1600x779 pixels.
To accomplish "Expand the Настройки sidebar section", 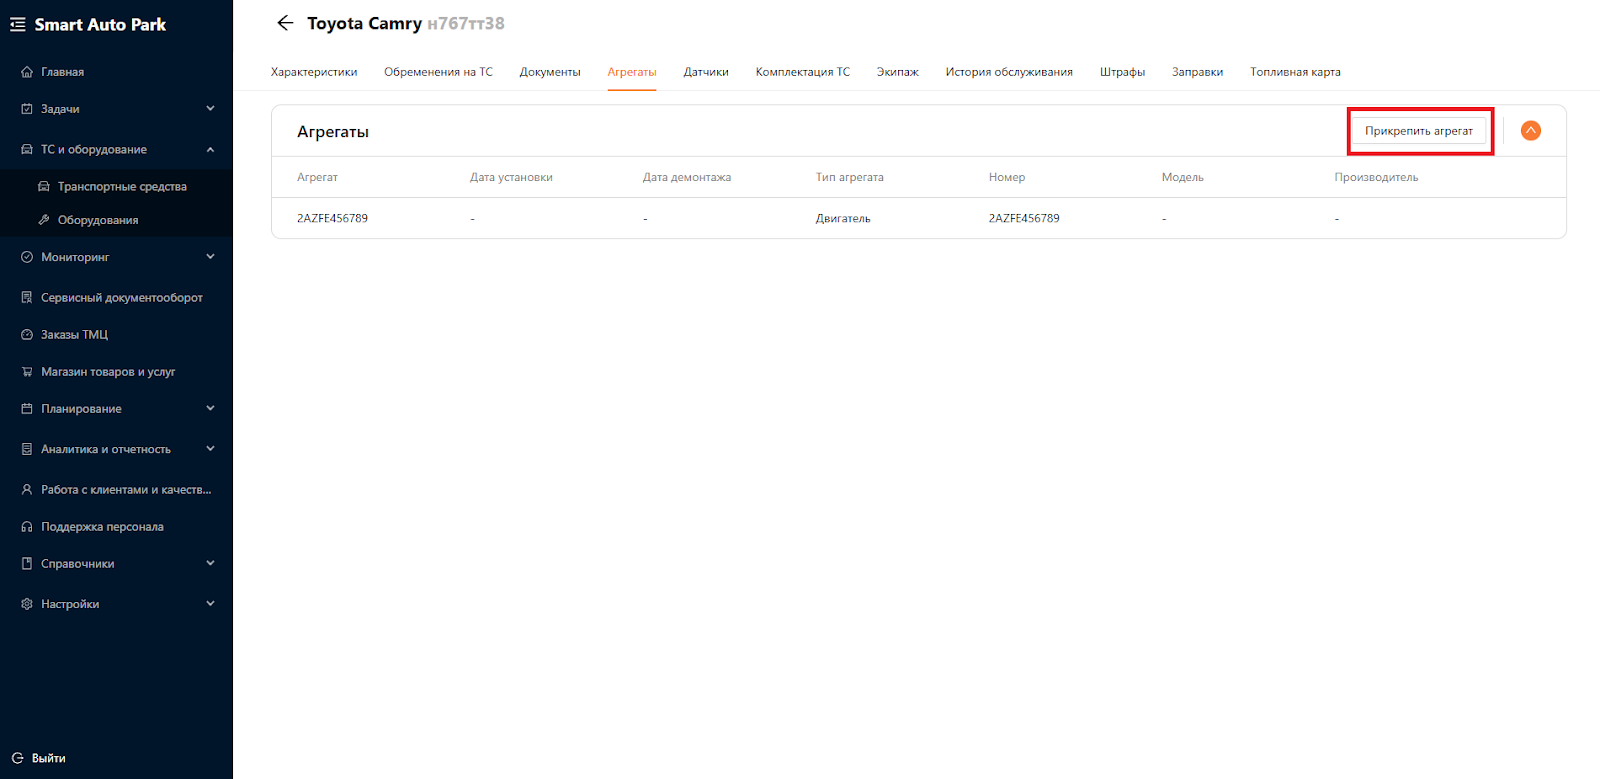I will [x=210, y=604].
